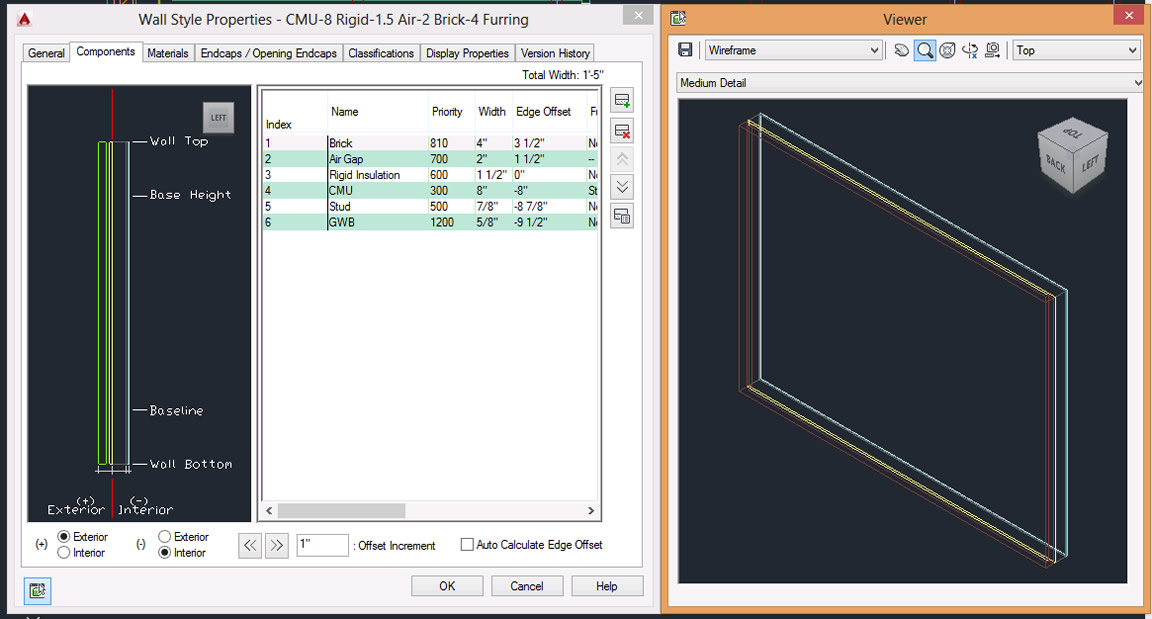
Task: Select the Orbit tool in Viewer
Action: [948, 50]
